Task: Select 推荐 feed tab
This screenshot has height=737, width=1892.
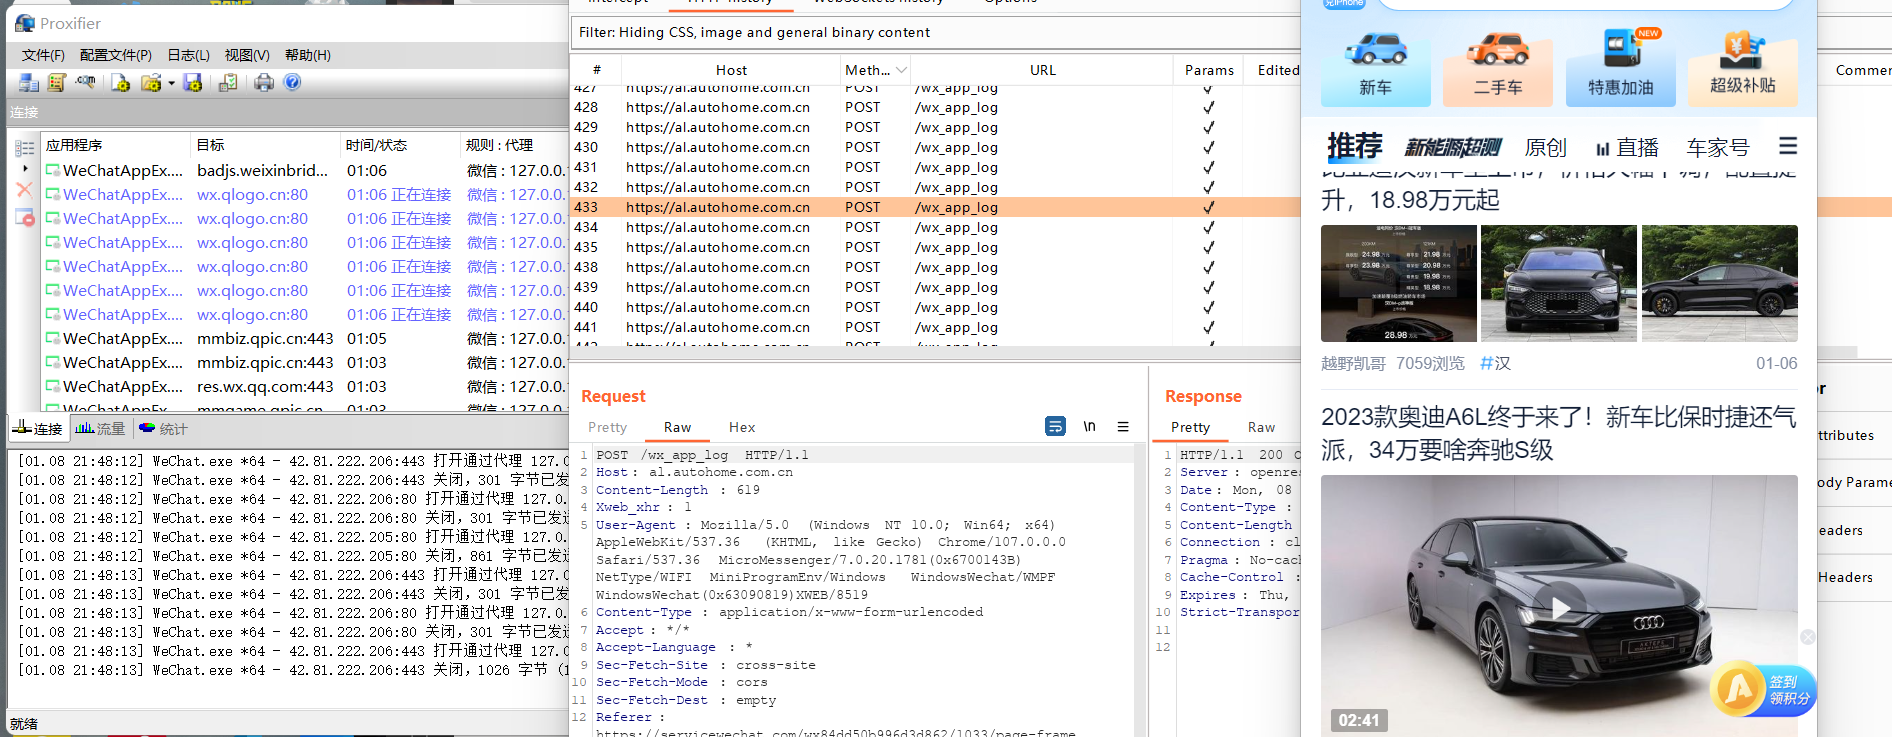Action: pyautogui.click(x=1355, y=147)
